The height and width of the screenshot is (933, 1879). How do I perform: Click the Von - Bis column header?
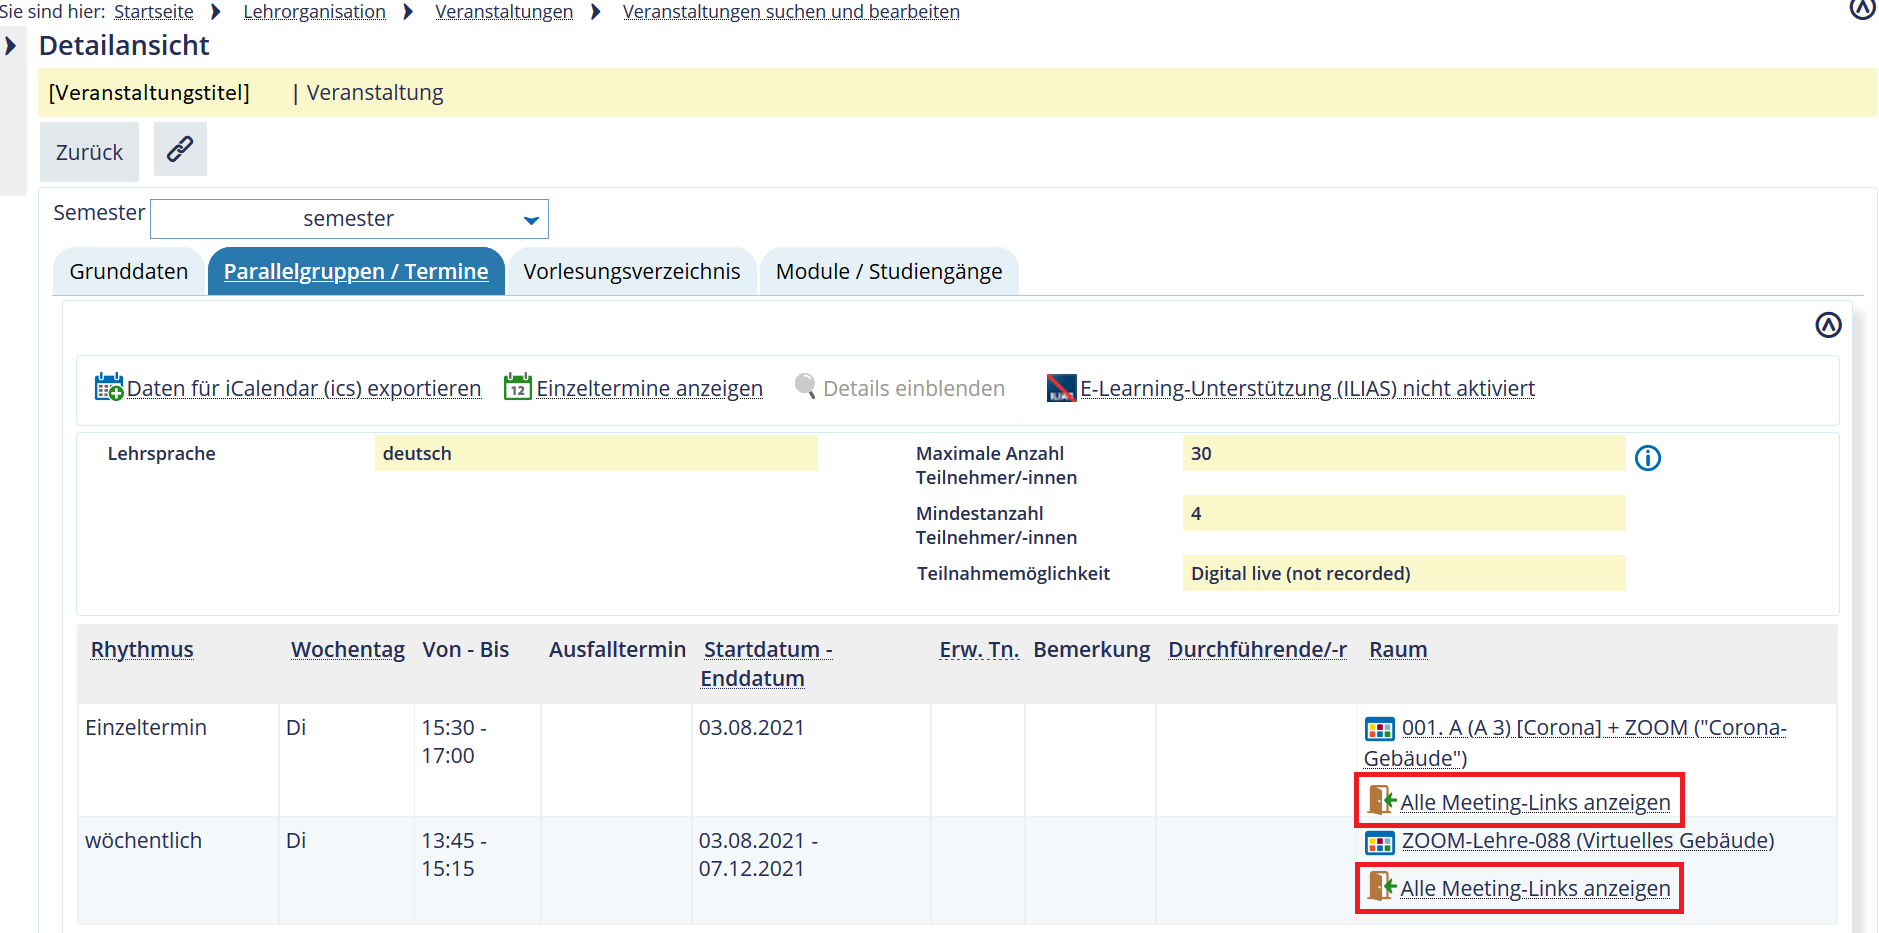[466, 649]
